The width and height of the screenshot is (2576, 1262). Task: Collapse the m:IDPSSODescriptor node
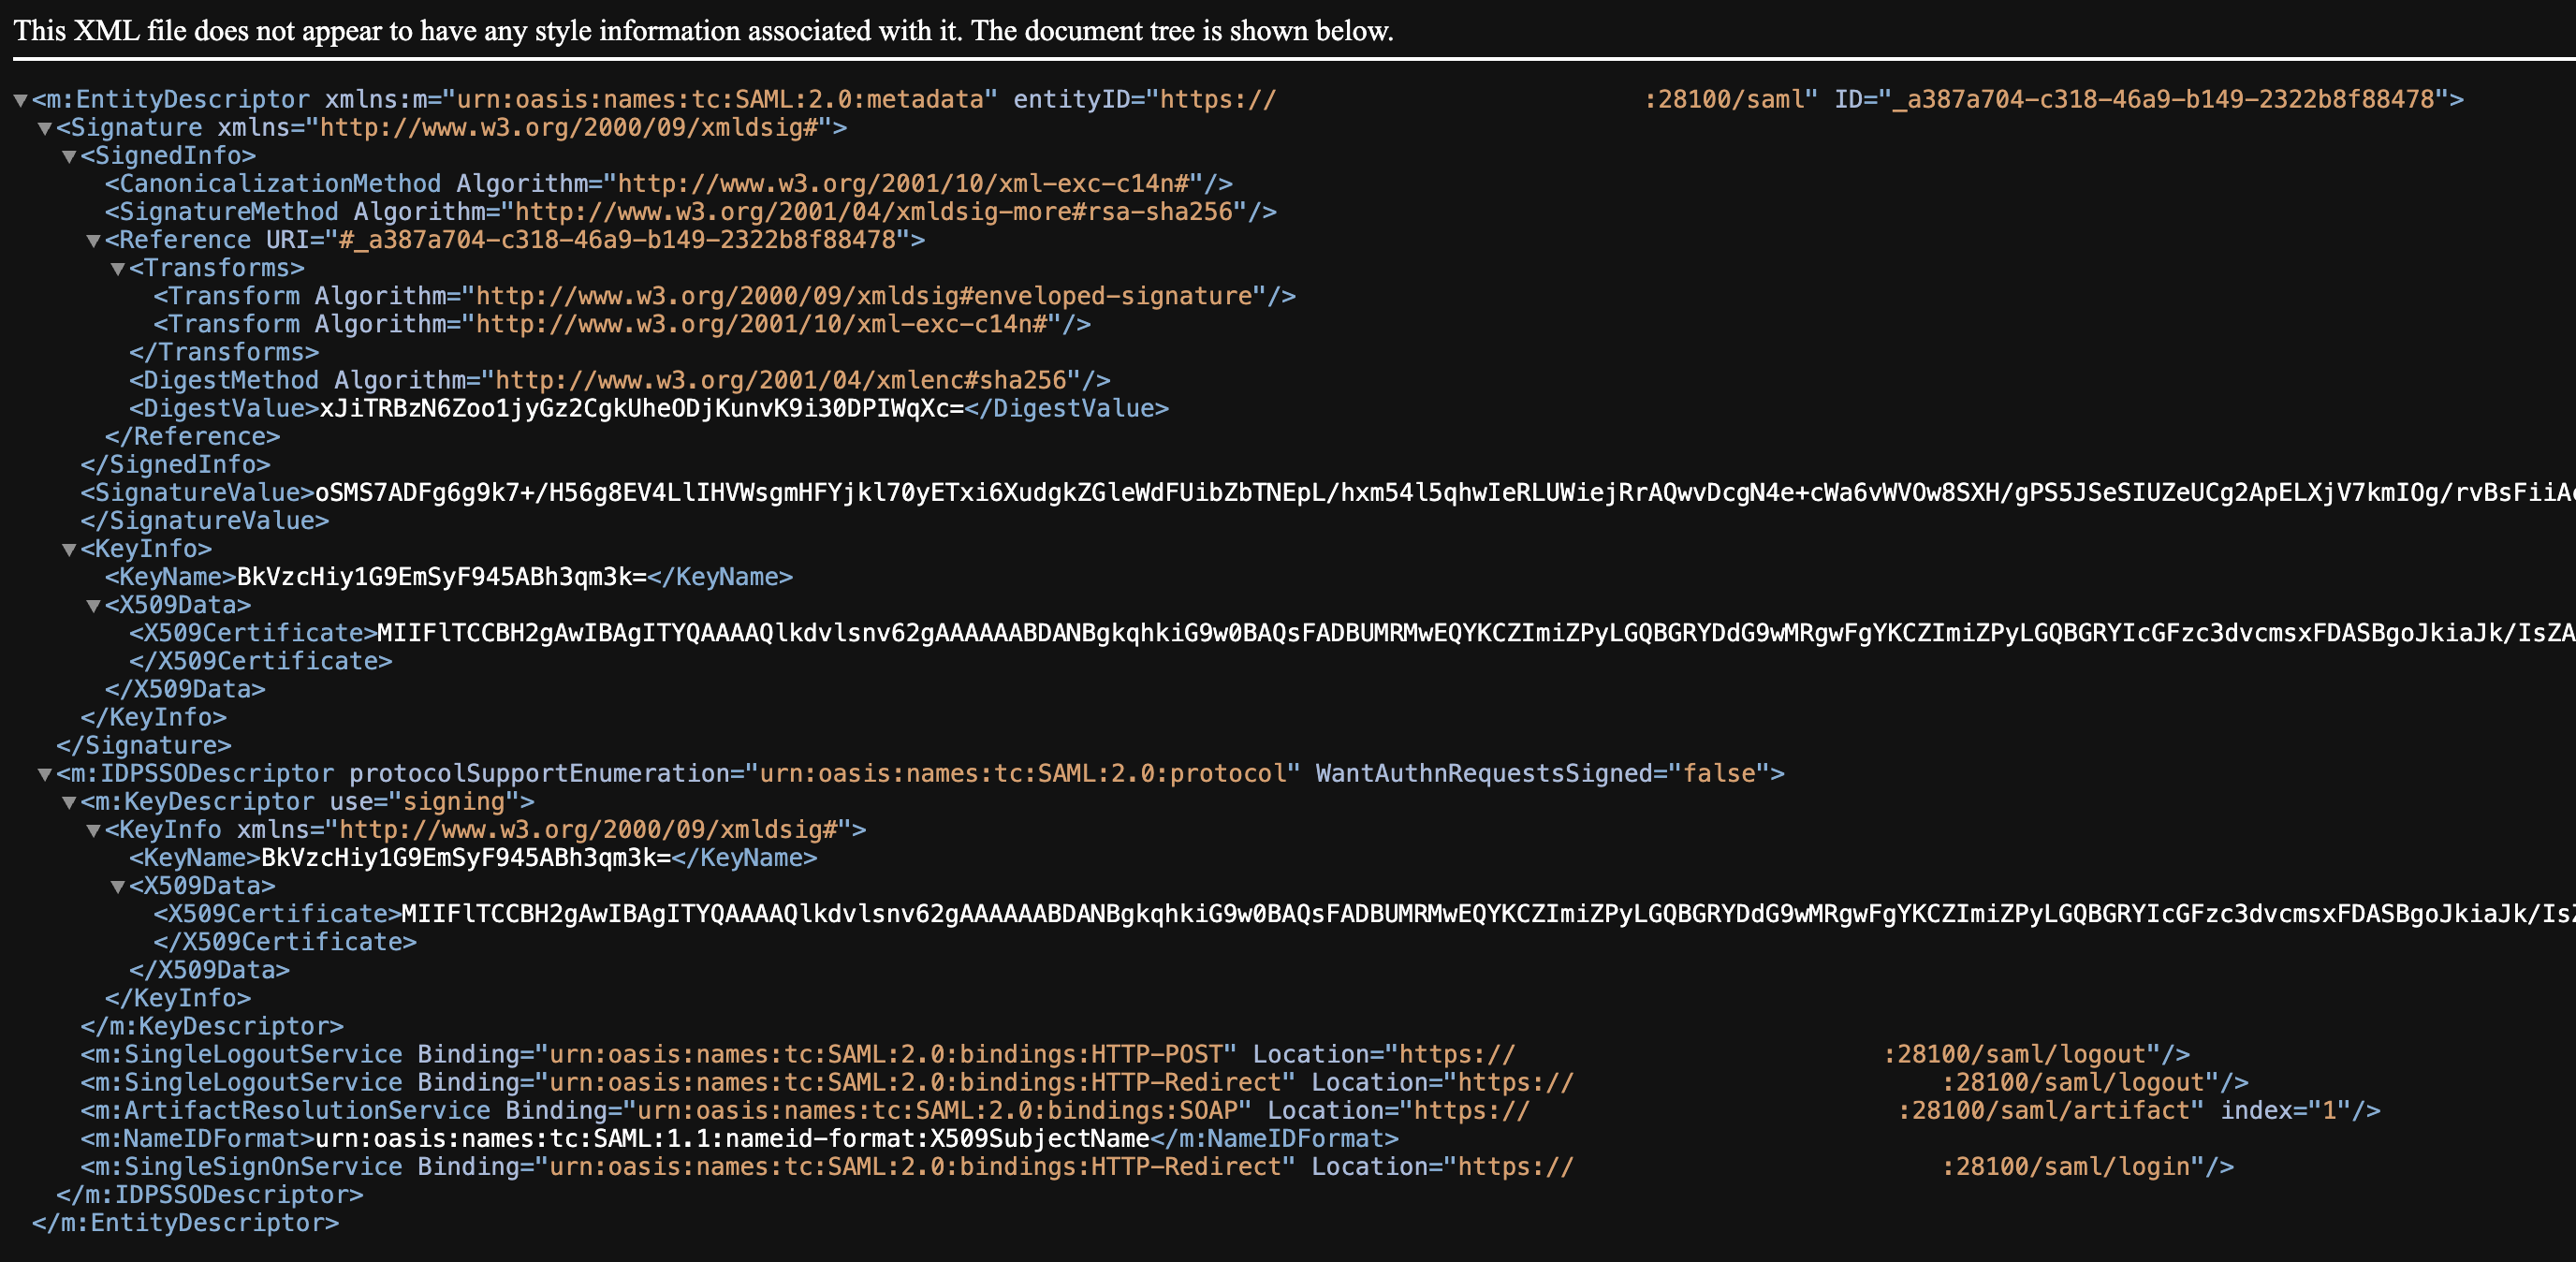(x=44, y=774)
